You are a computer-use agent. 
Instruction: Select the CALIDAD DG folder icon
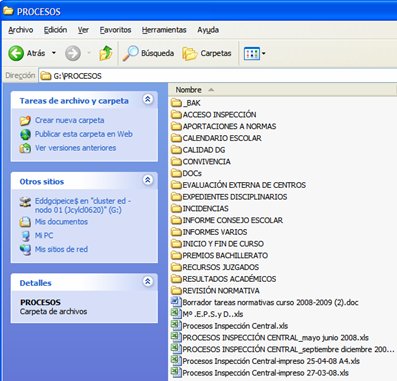click(176, 150)
